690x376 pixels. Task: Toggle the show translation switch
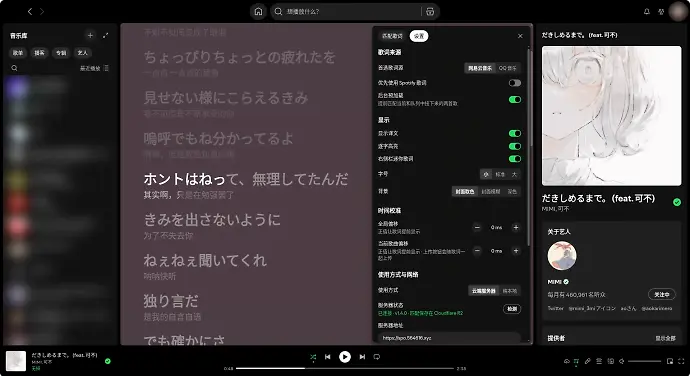(514, 133)
